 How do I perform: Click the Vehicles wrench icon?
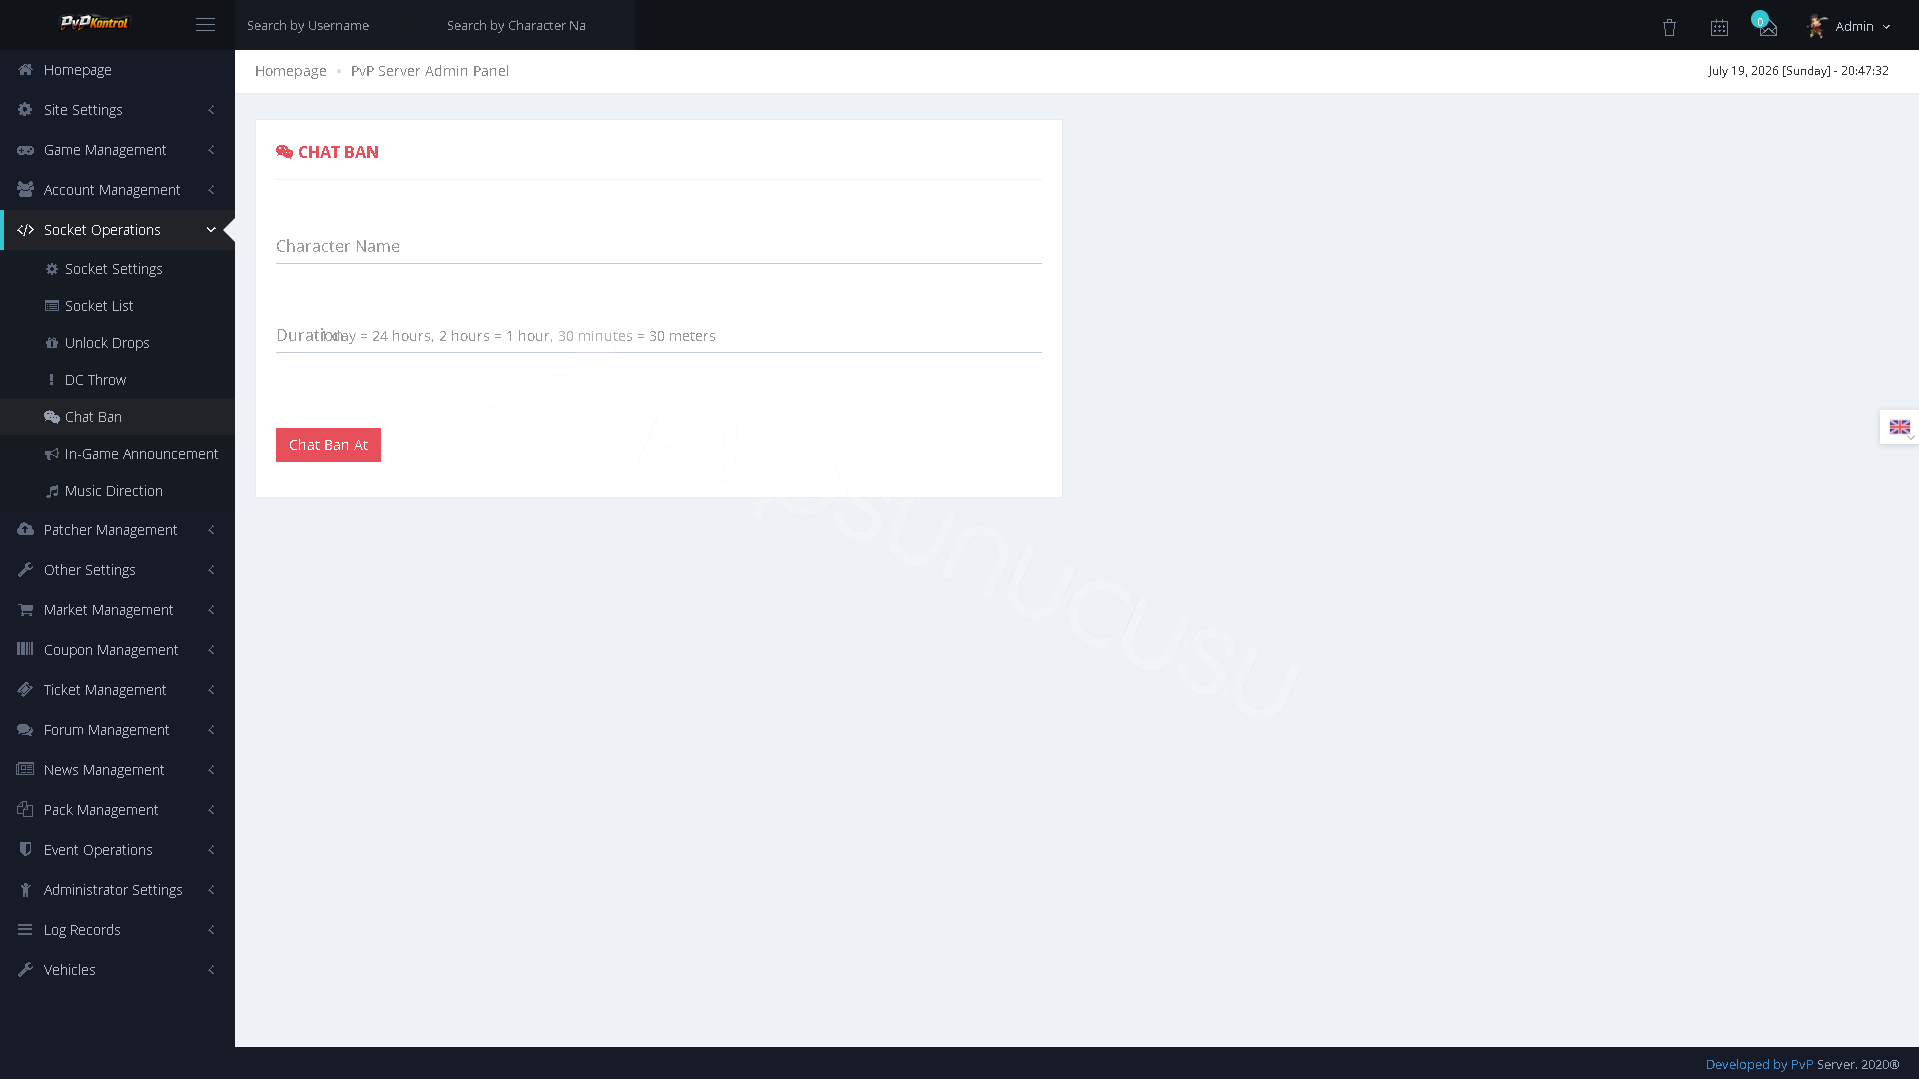(25, 970)
